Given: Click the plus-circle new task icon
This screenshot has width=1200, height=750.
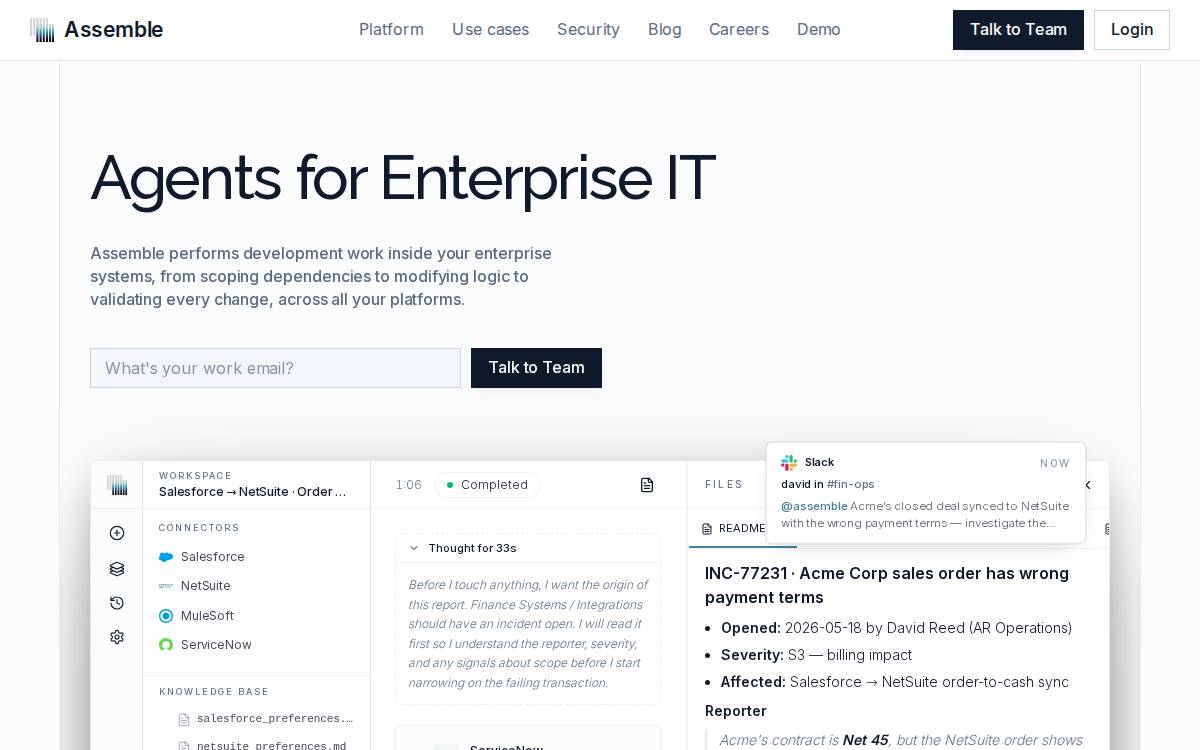Looking at the screenshot, I should click(117, 533).
